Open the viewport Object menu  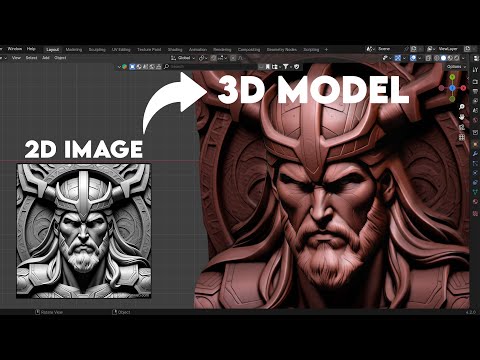[x=60, y=58]
